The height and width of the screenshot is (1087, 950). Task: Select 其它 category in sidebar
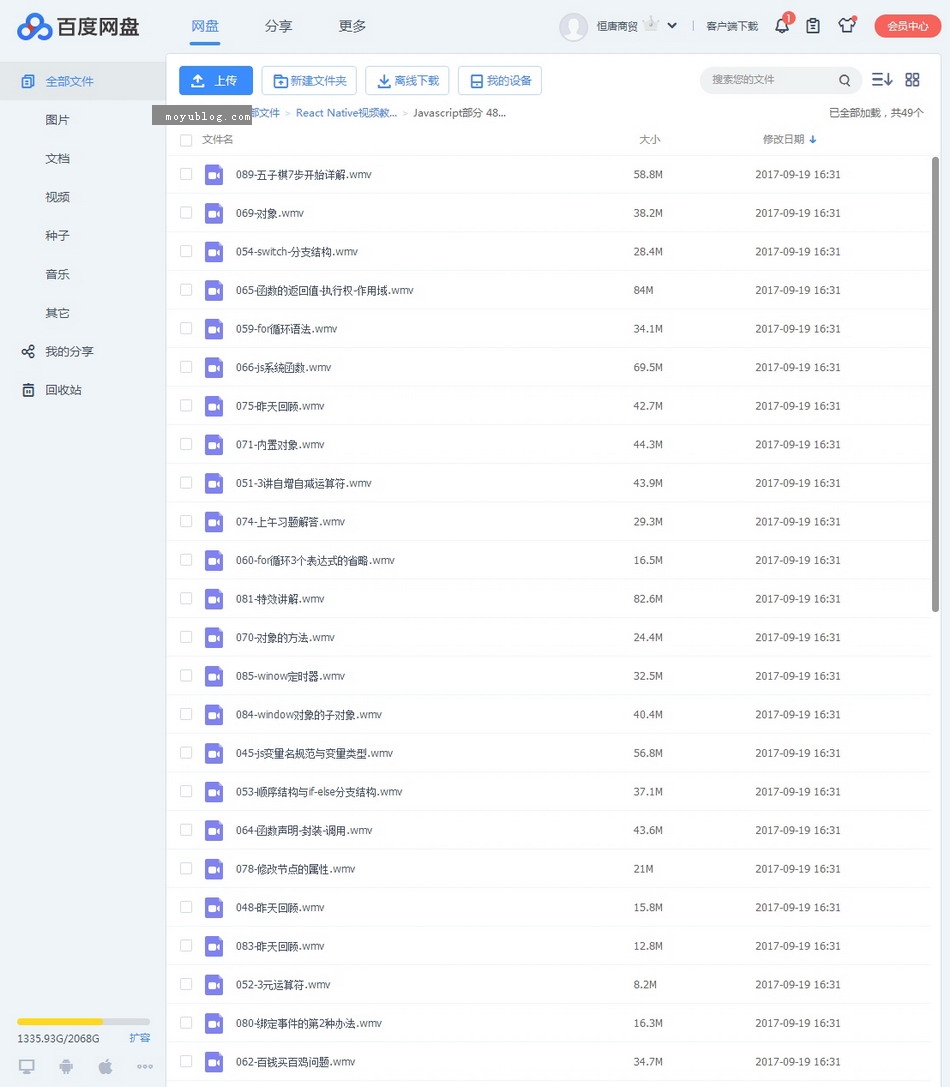click(58, 313)
